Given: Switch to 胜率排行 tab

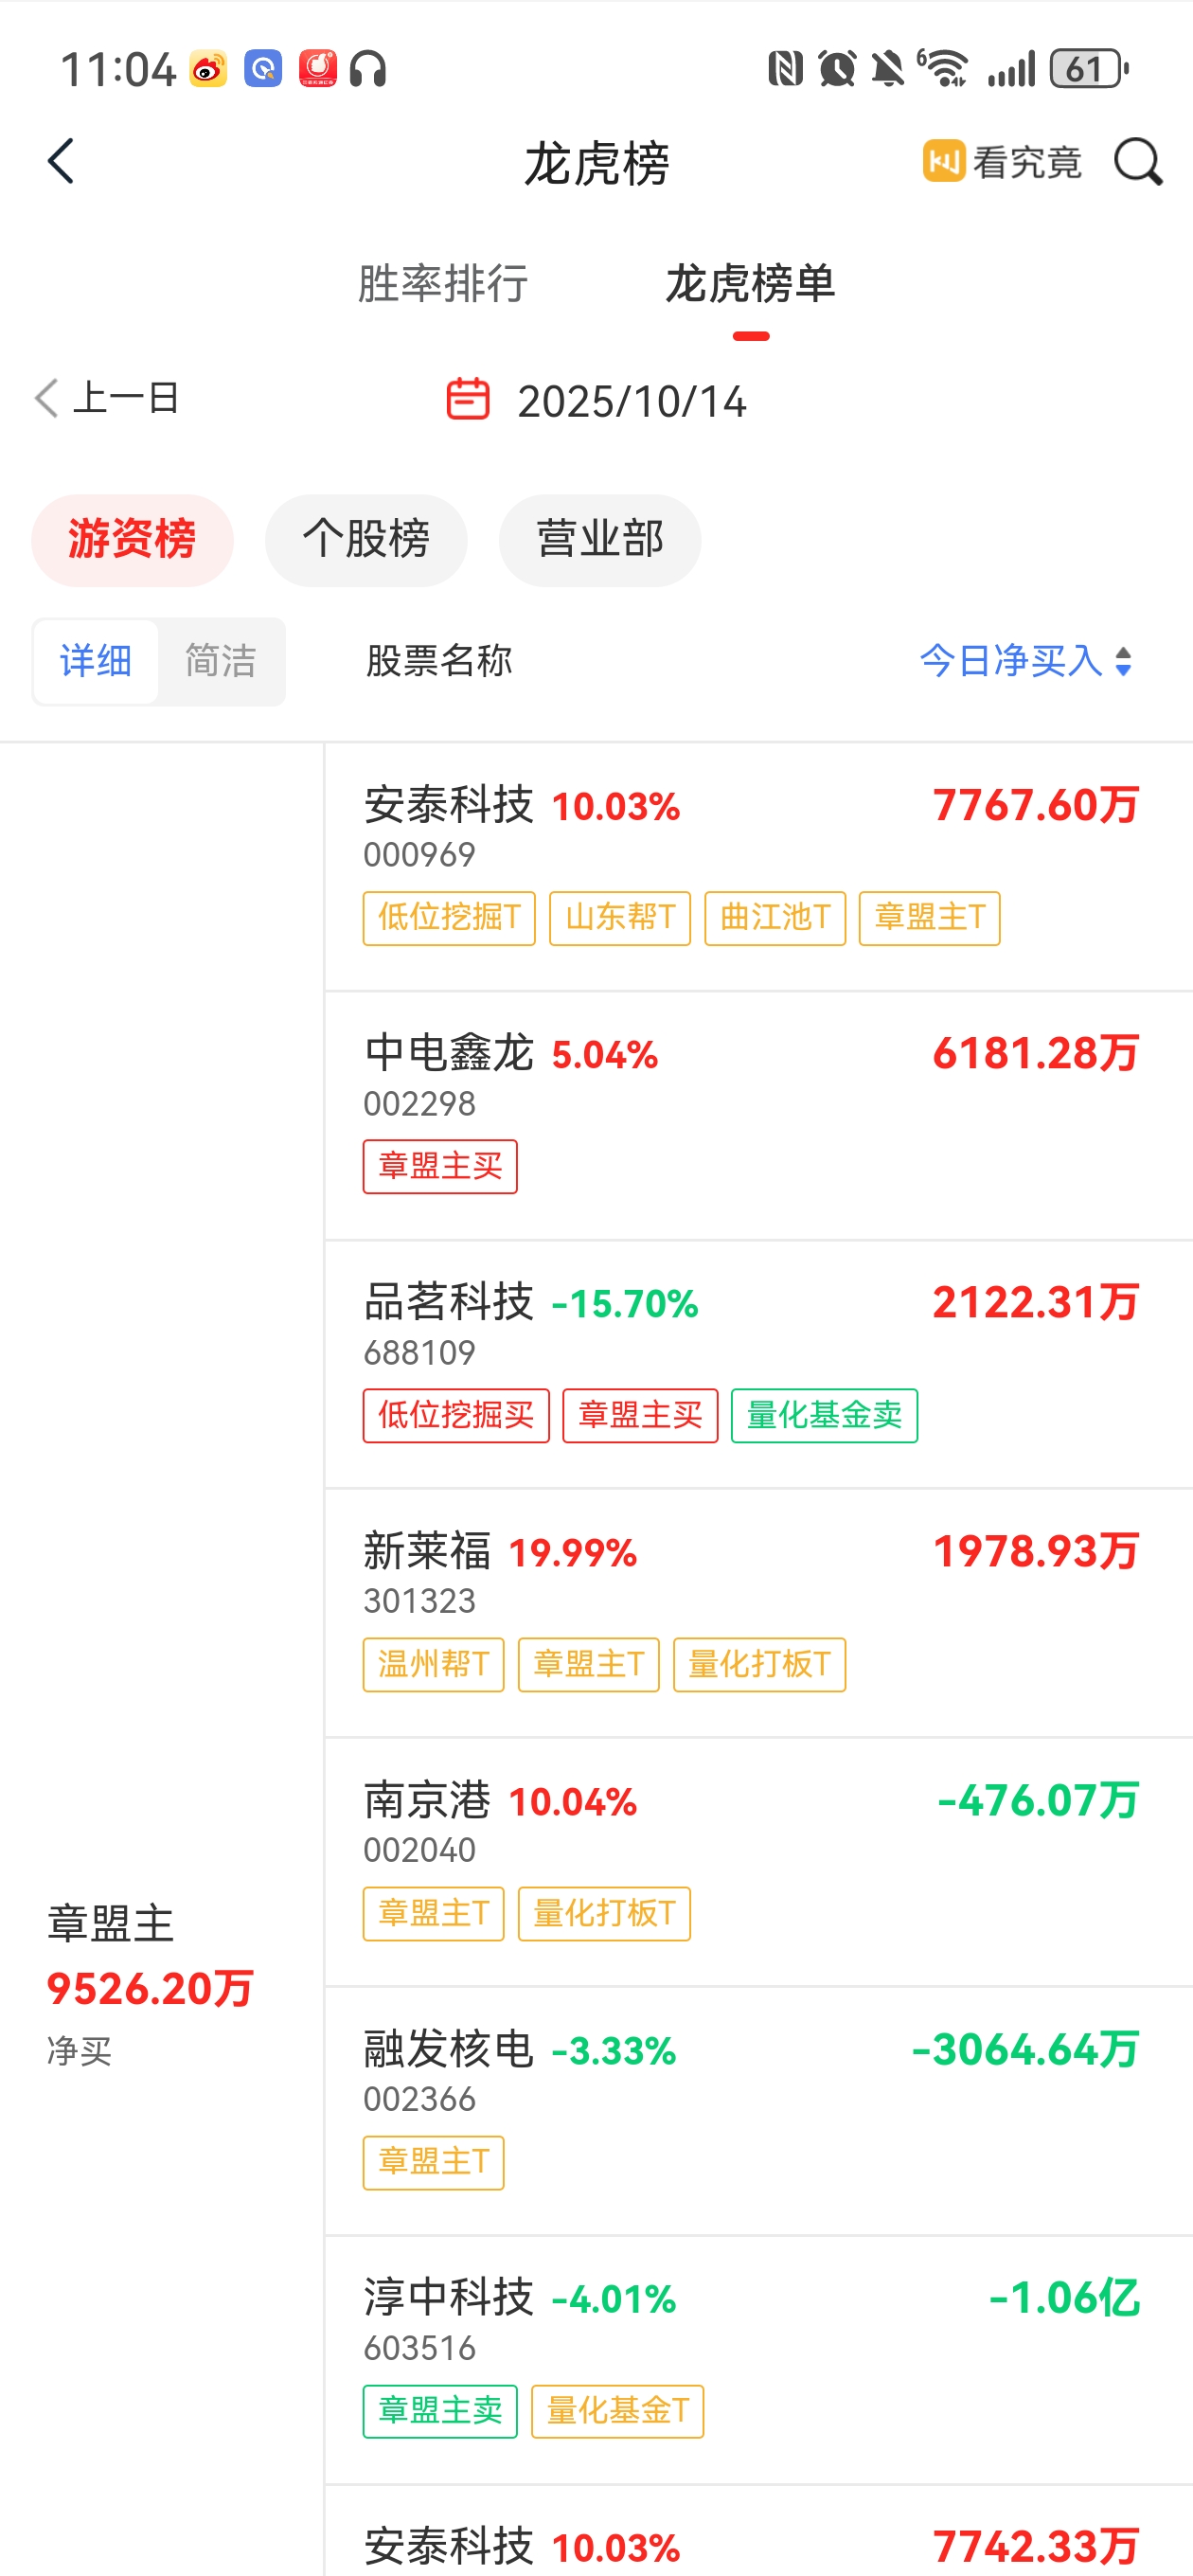Looking at the screenshot, I should click(x=443, y=283).
